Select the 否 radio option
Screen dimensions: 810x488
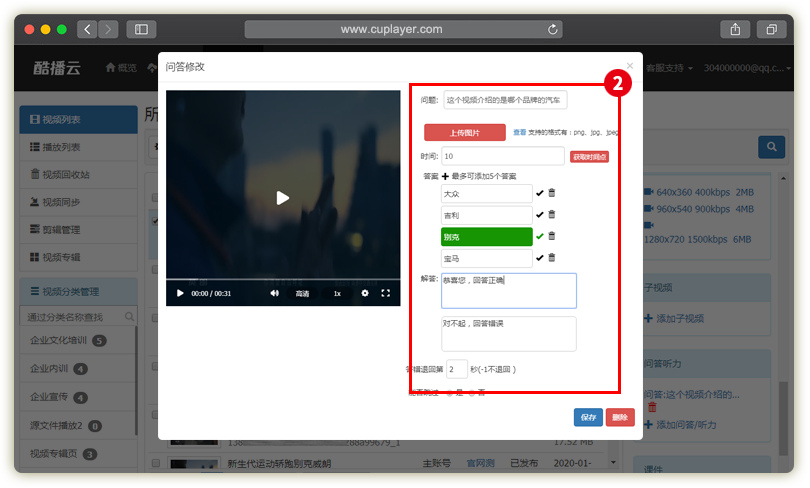474,393
